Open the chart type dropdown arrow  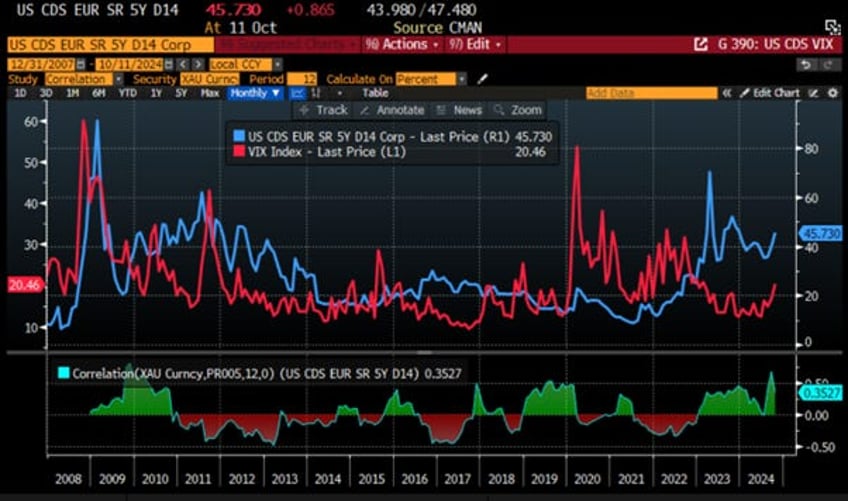pyautogui.click(x=340, y=93)
